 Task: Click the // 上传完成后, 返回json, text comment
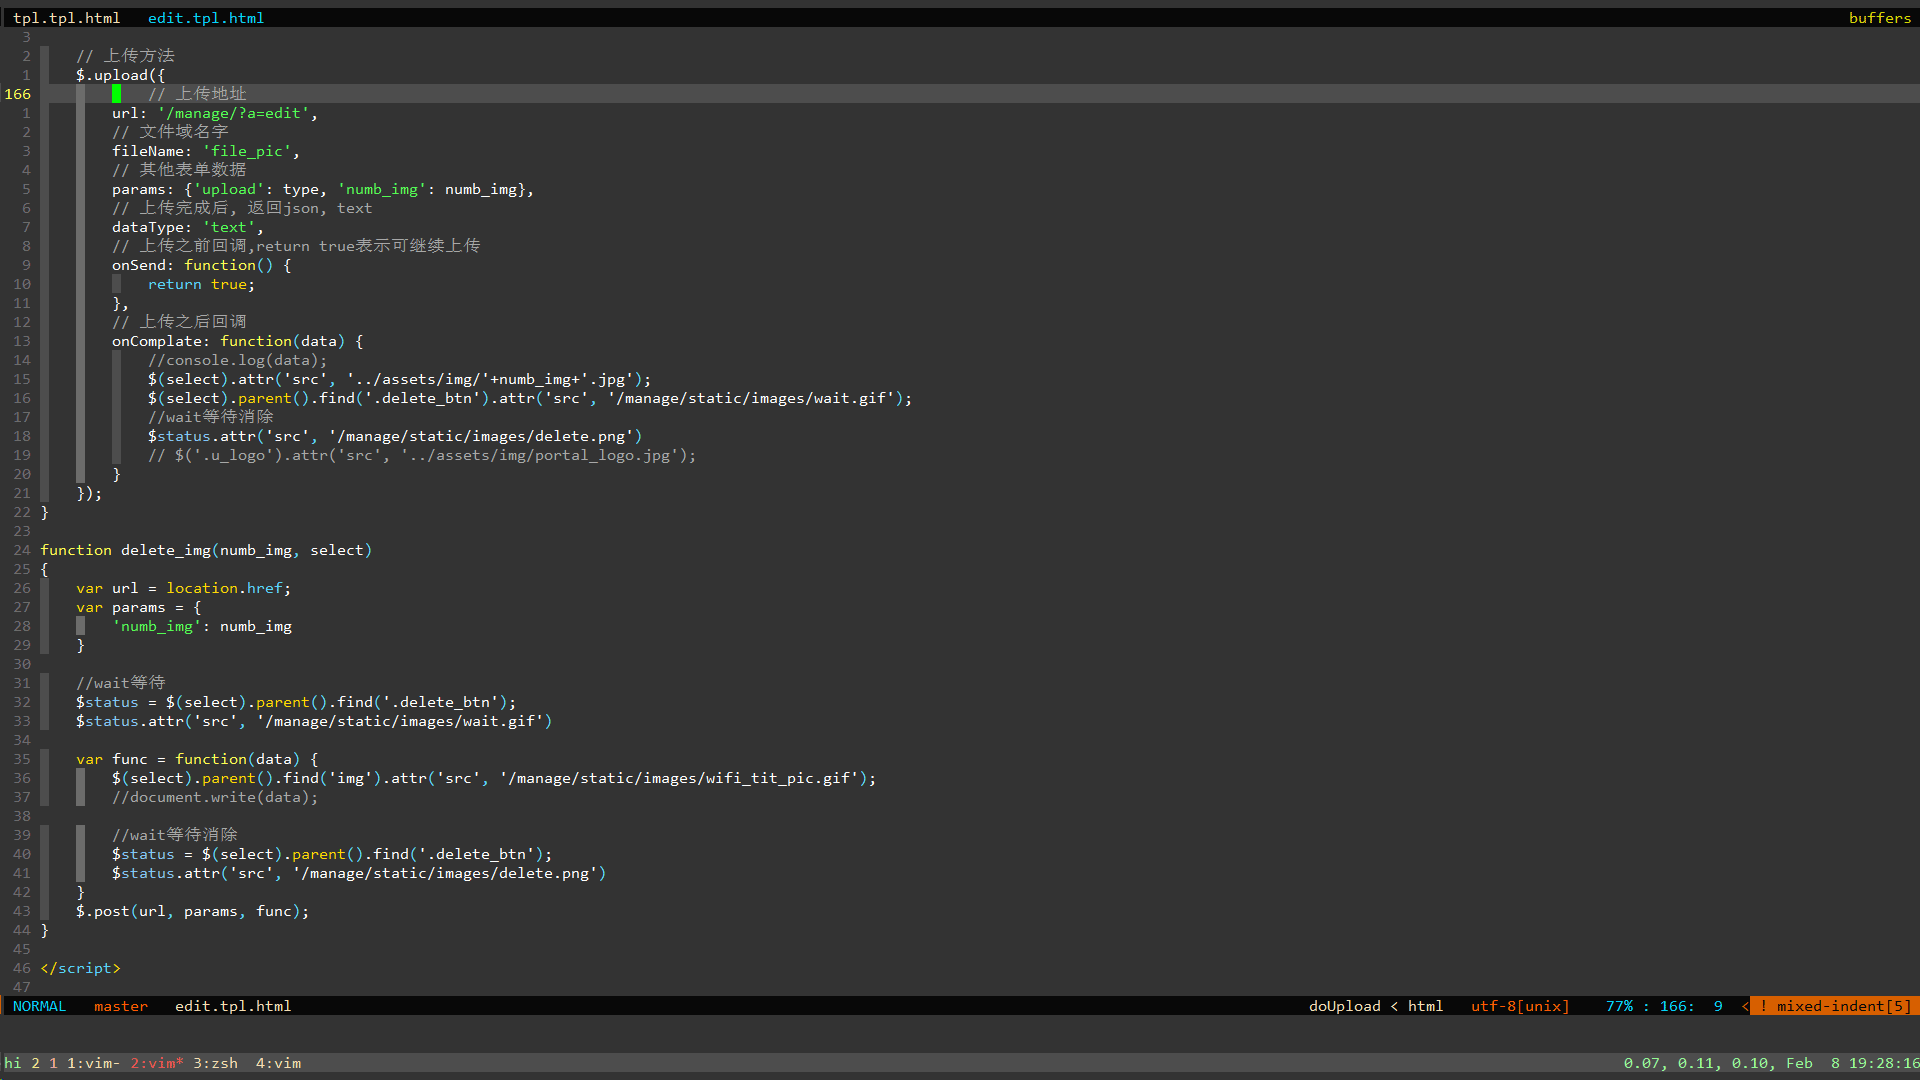click(x=242, y=208)
